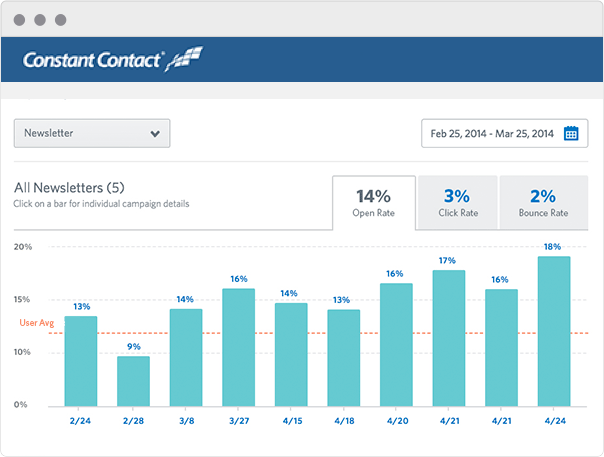
Task: Click the 4/24 date label
Action: pos(555,421)
